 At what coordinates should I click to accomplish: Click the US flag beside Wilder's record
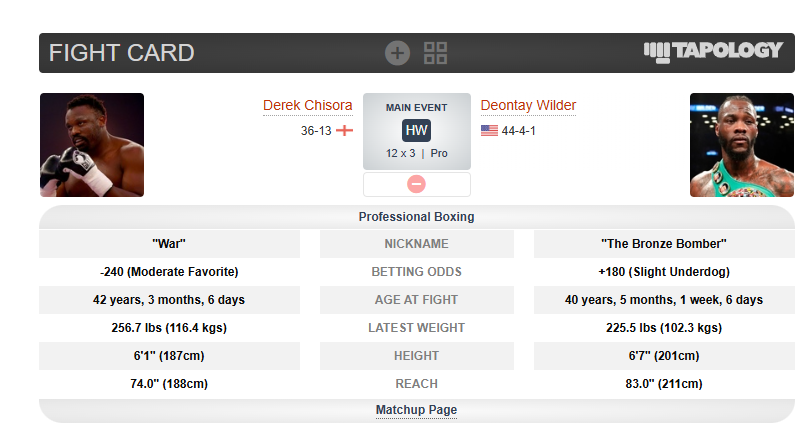(x=489, y=130)
